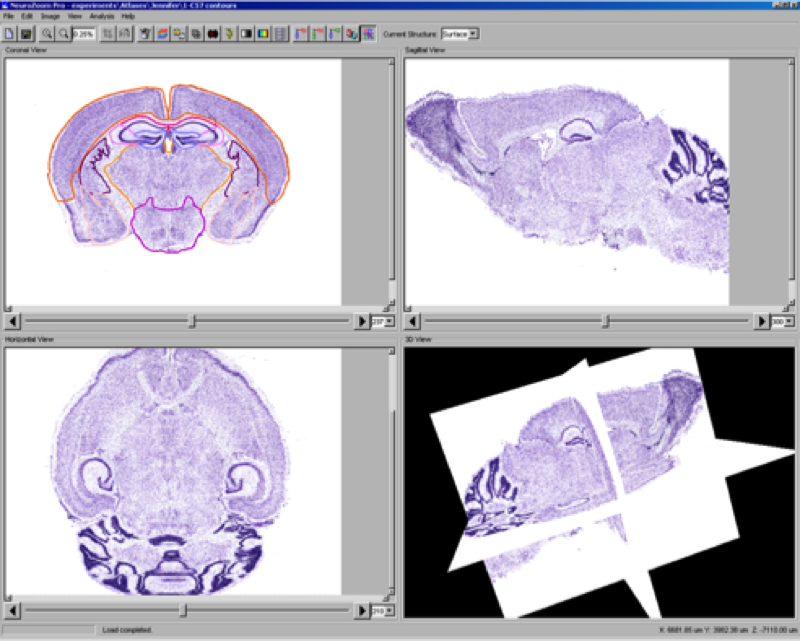Viewport: 800px width, 641px height.
Task: Click Sagittal View slider's left arrow button
Action: click(x=412, y=321)
